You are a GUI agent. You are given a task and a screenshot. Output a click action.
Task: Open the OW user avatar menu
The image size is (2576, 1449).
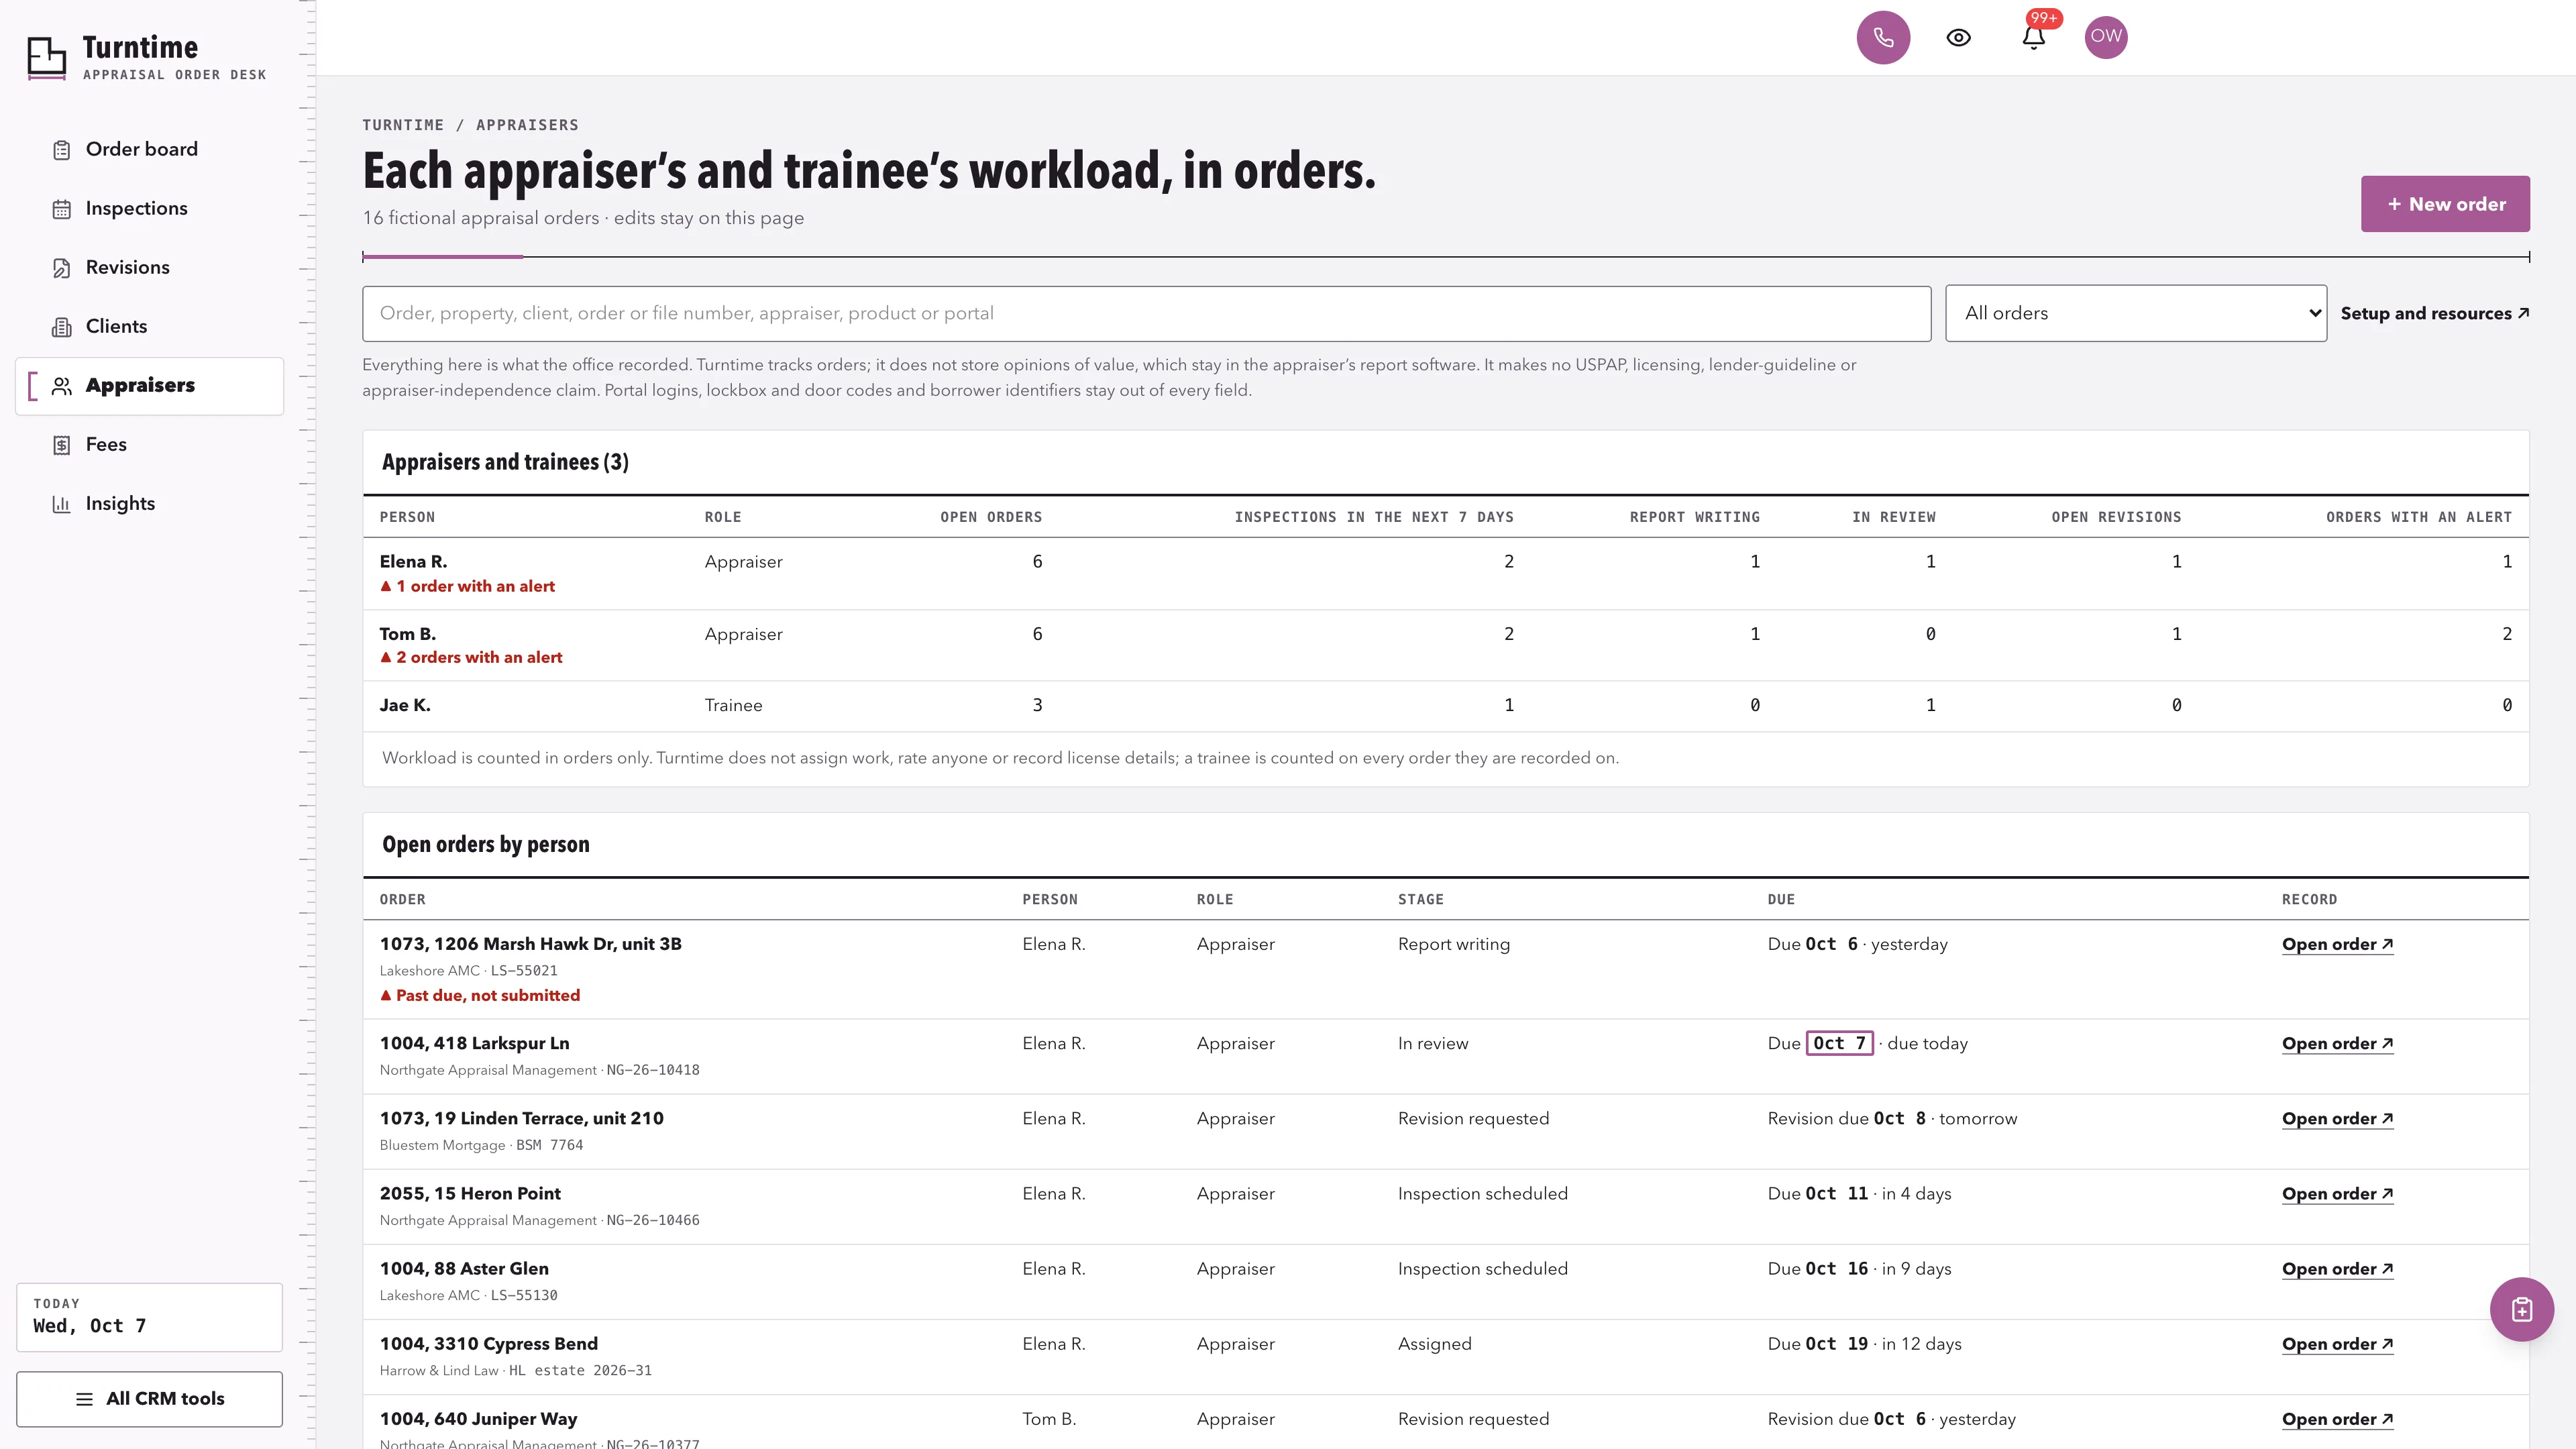point(2106,37)
